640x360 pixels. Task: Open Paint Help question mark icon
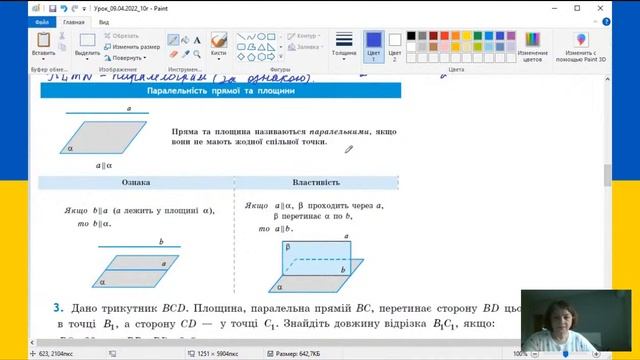point(606,22)
